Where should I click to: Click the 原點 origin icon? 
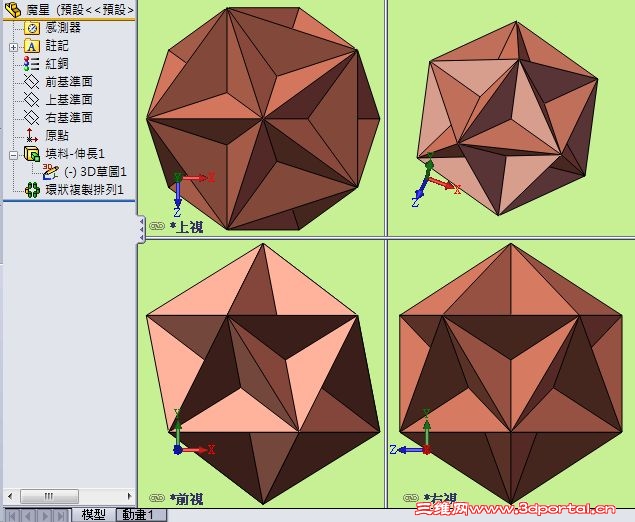point(32,135)
